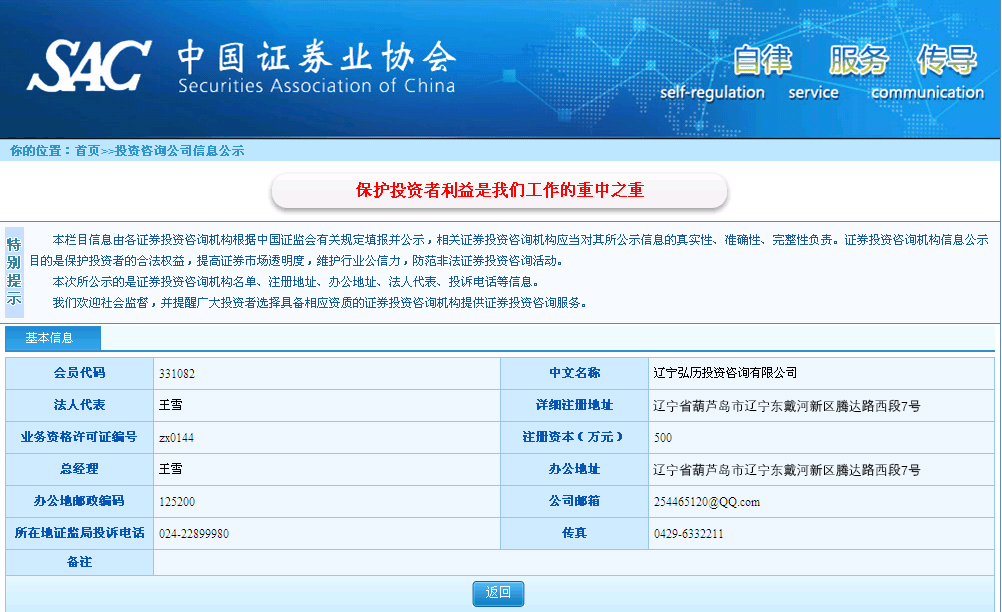This screenshot has width=1002, height=612.
Task: Click the 办公地邮政编码 label cell
Action: 79,501
